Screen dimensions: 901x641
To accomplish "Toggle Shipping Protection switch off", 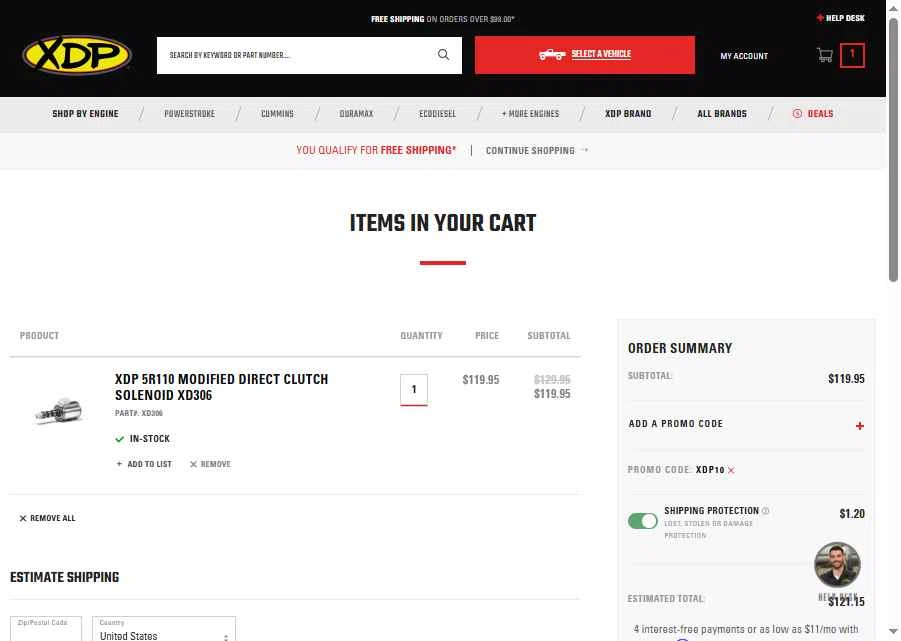I will 642,521.
